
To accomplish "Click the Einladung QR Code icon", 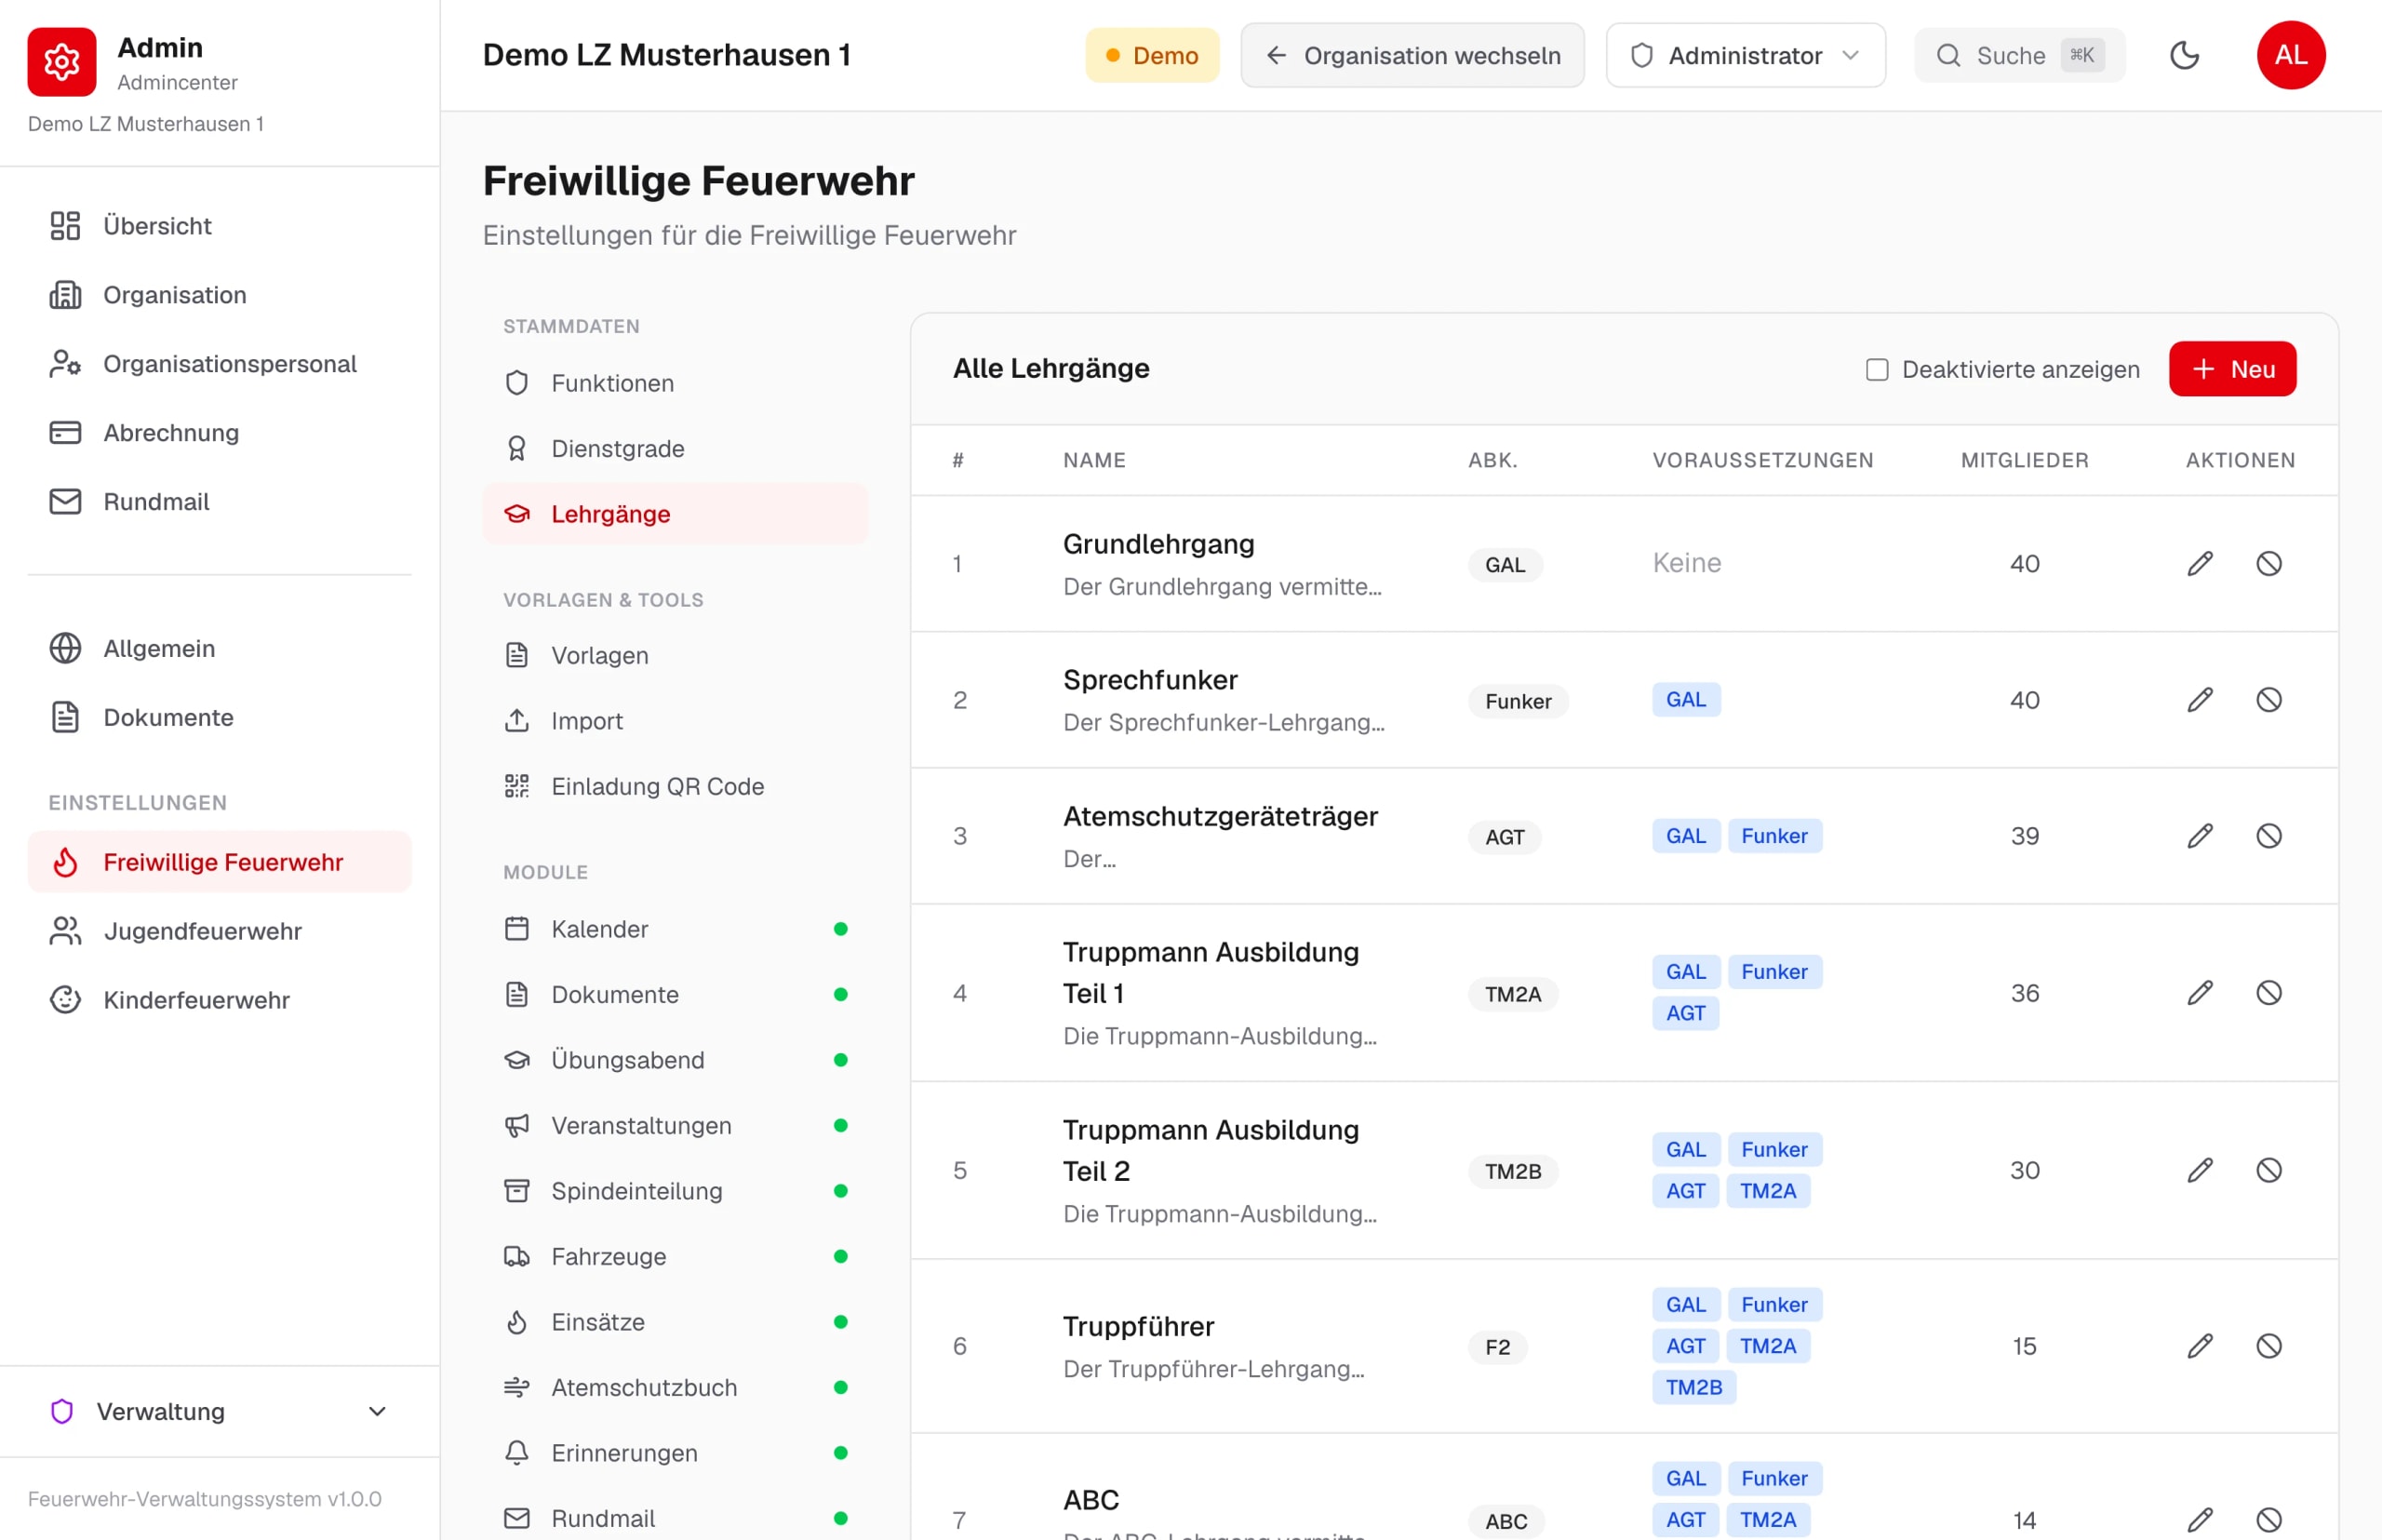I will (516, 786).
